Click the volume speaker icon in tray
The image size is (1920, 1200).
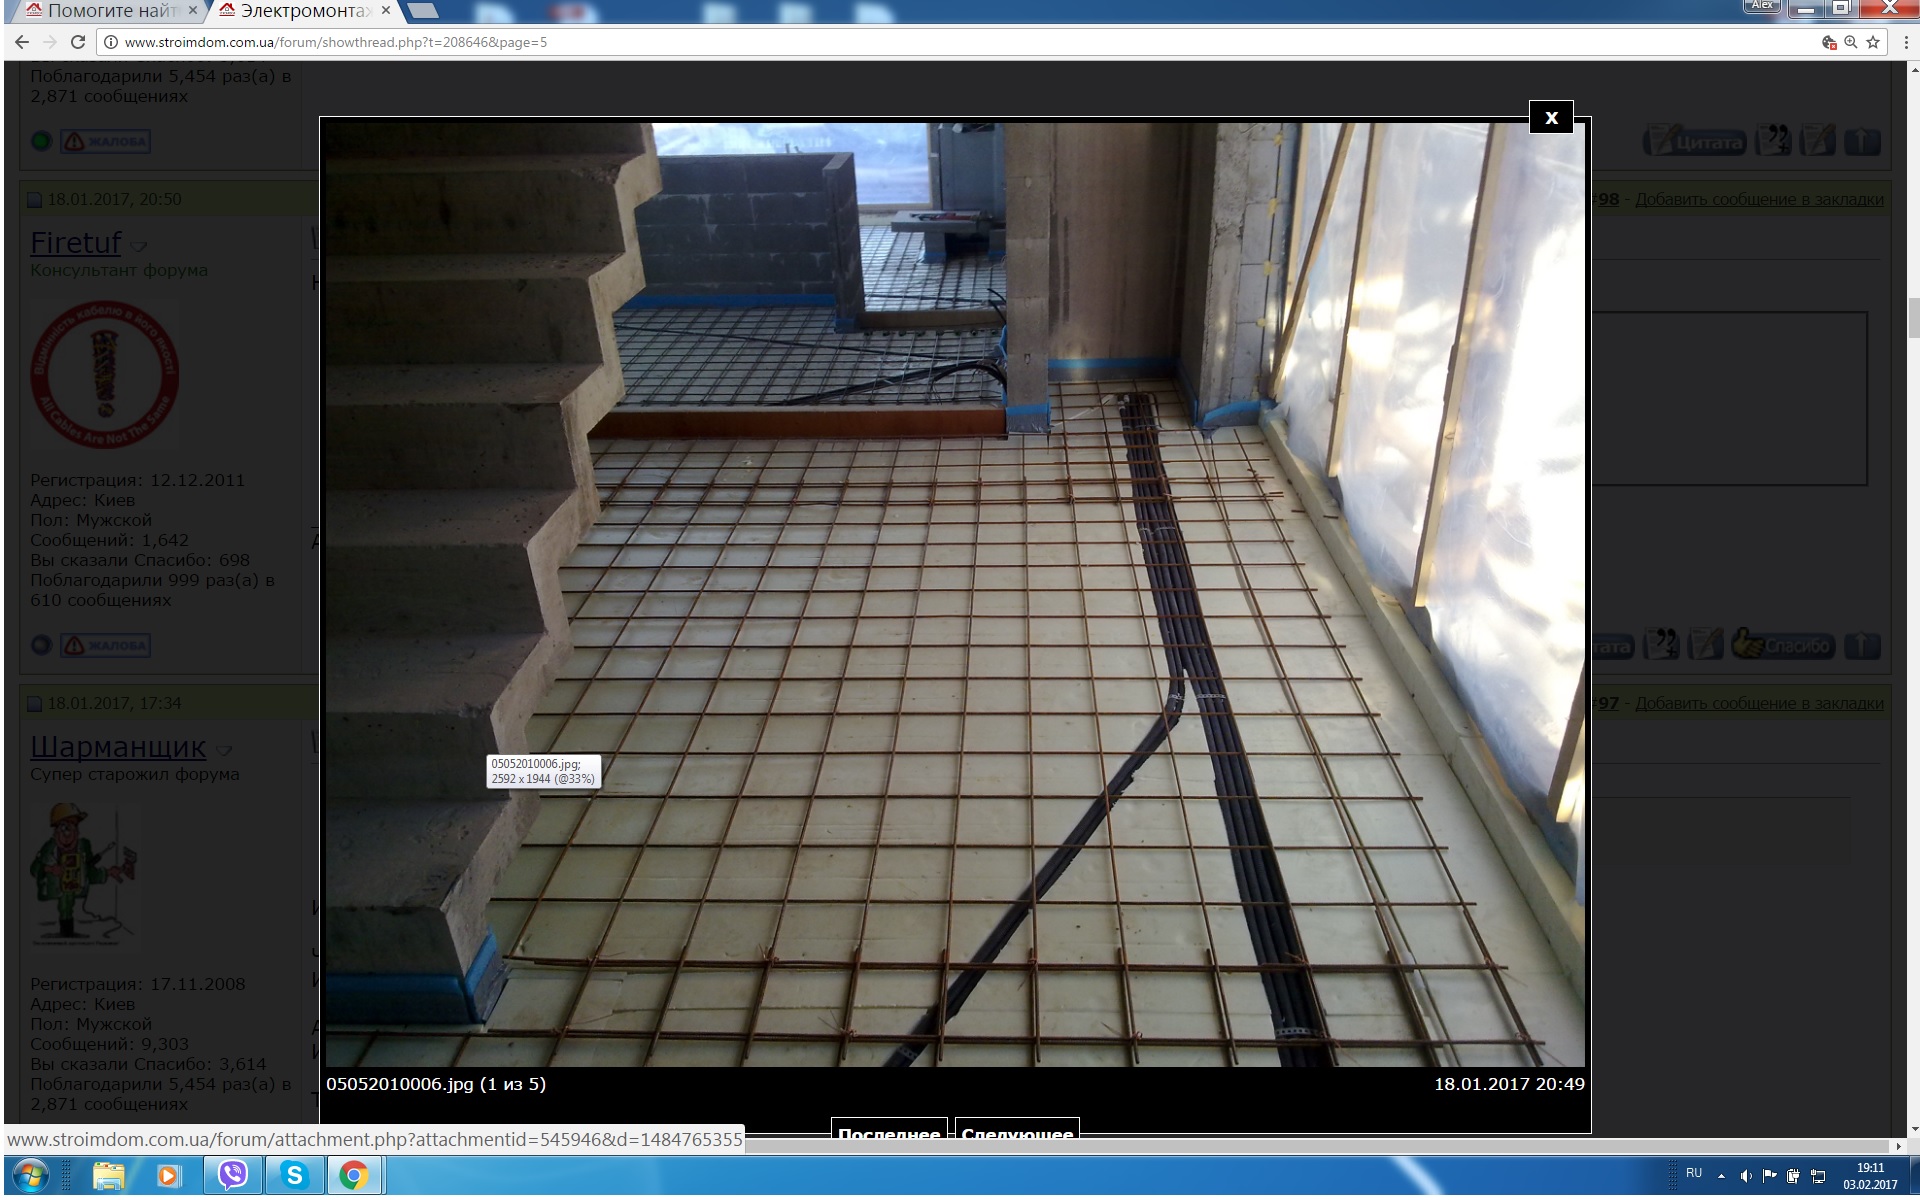[x=1746, y=1176]
